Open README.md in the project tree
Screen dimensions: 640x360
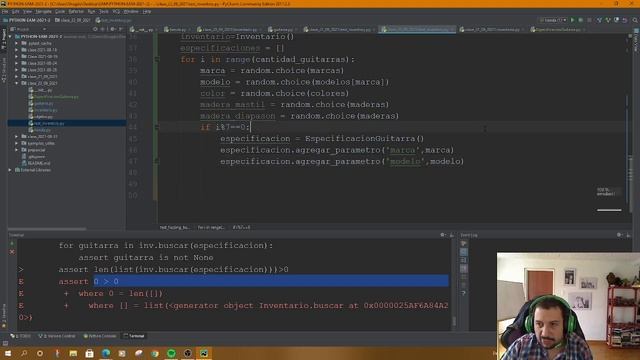coord(39,163)
